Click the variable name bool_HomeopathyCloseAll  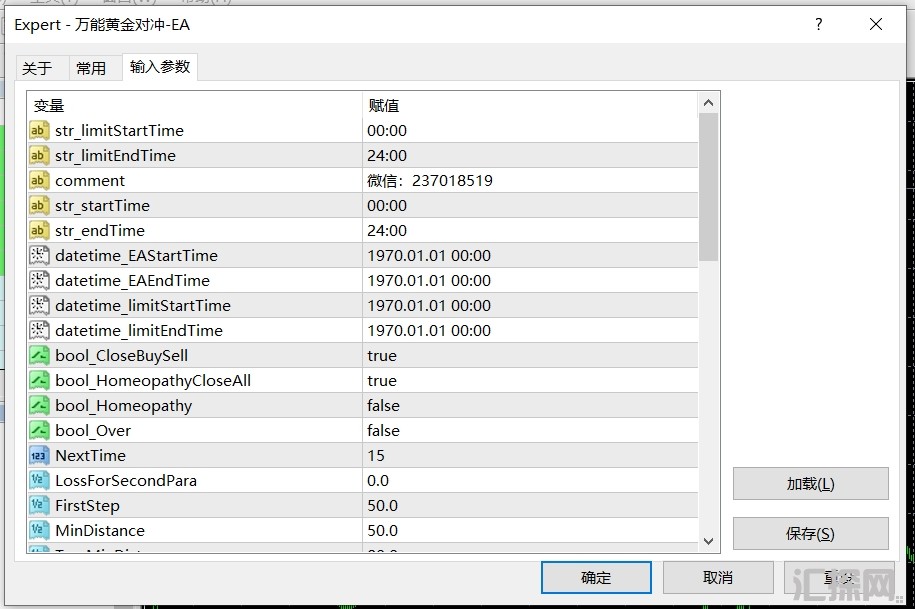(x=153, y=381)
